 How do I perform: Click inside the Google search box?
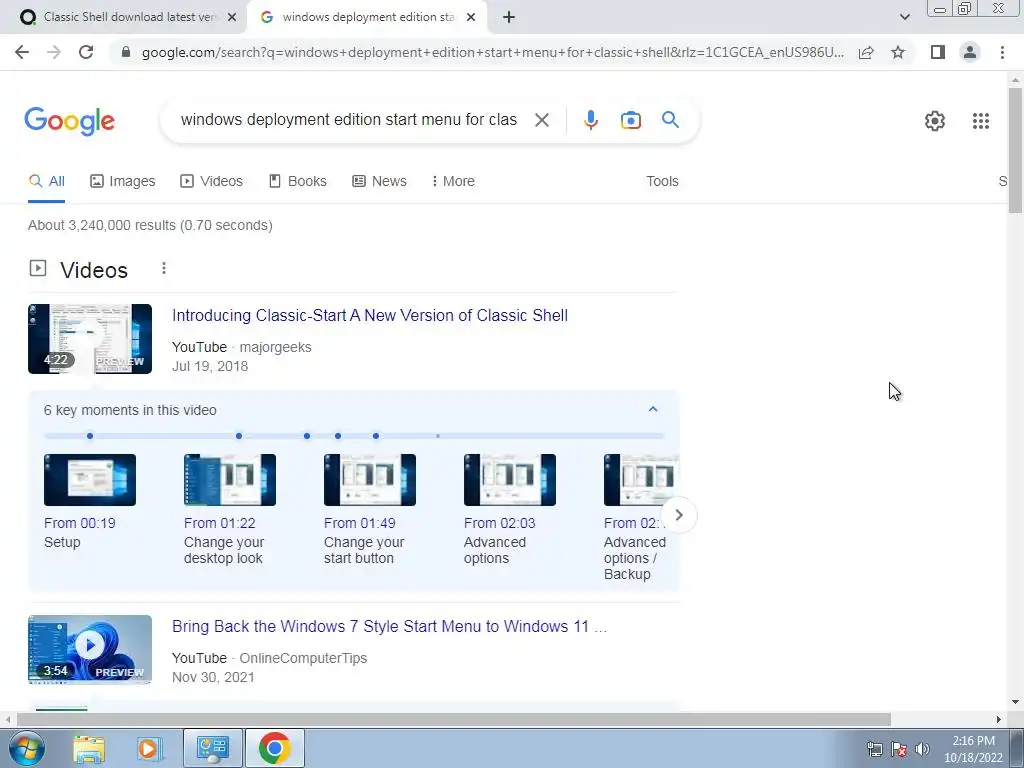point(349,120)
